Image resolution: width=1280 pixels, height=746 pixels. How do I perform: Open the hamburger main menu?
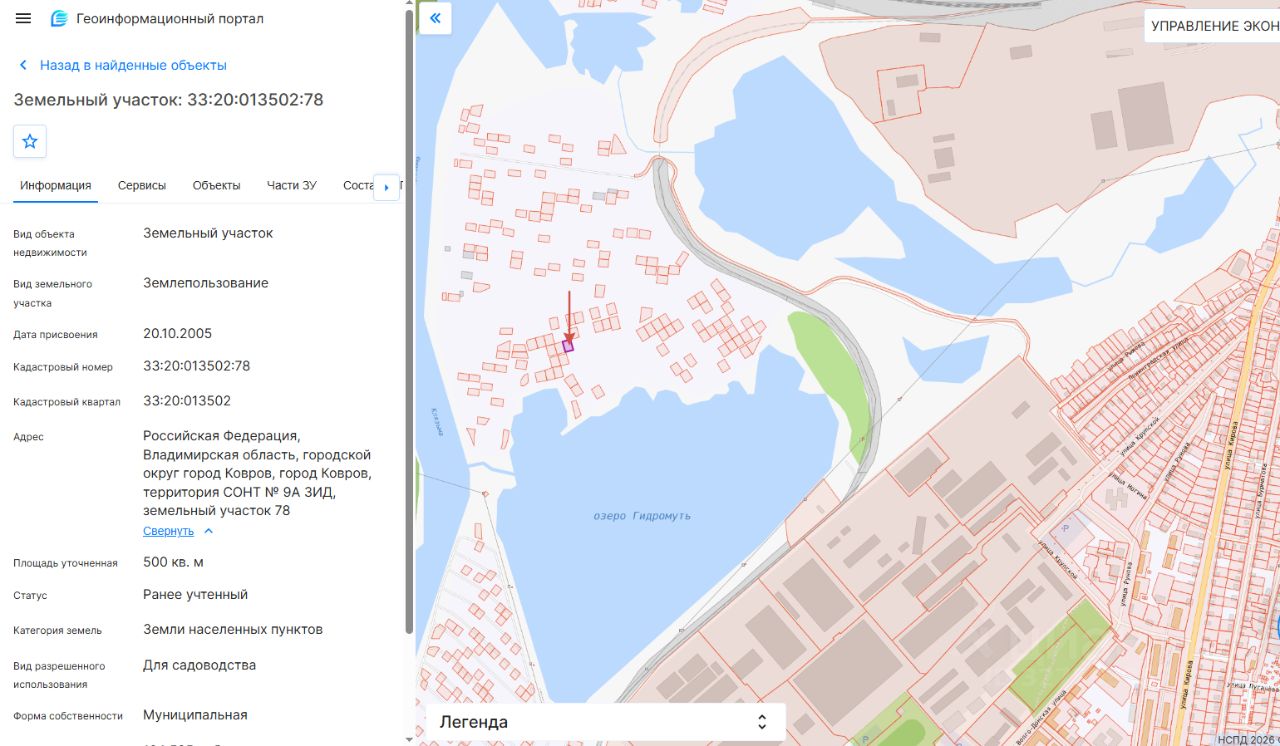pos(23,19)
